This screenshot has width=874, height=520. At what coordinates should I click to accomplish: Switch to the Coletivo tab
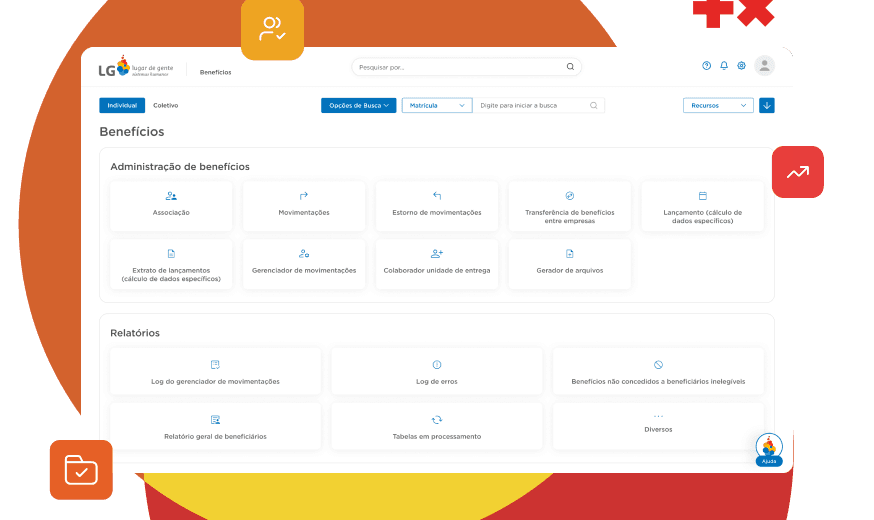pyautogui.click(x=165, y=105)
